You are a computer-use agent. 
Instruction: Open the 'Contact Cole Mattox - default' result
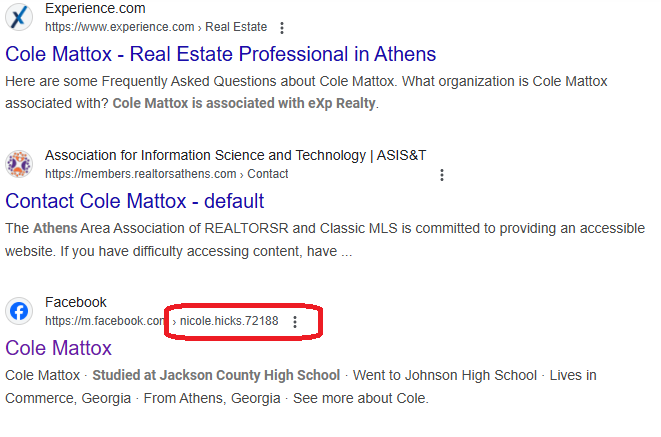[134, 201]
